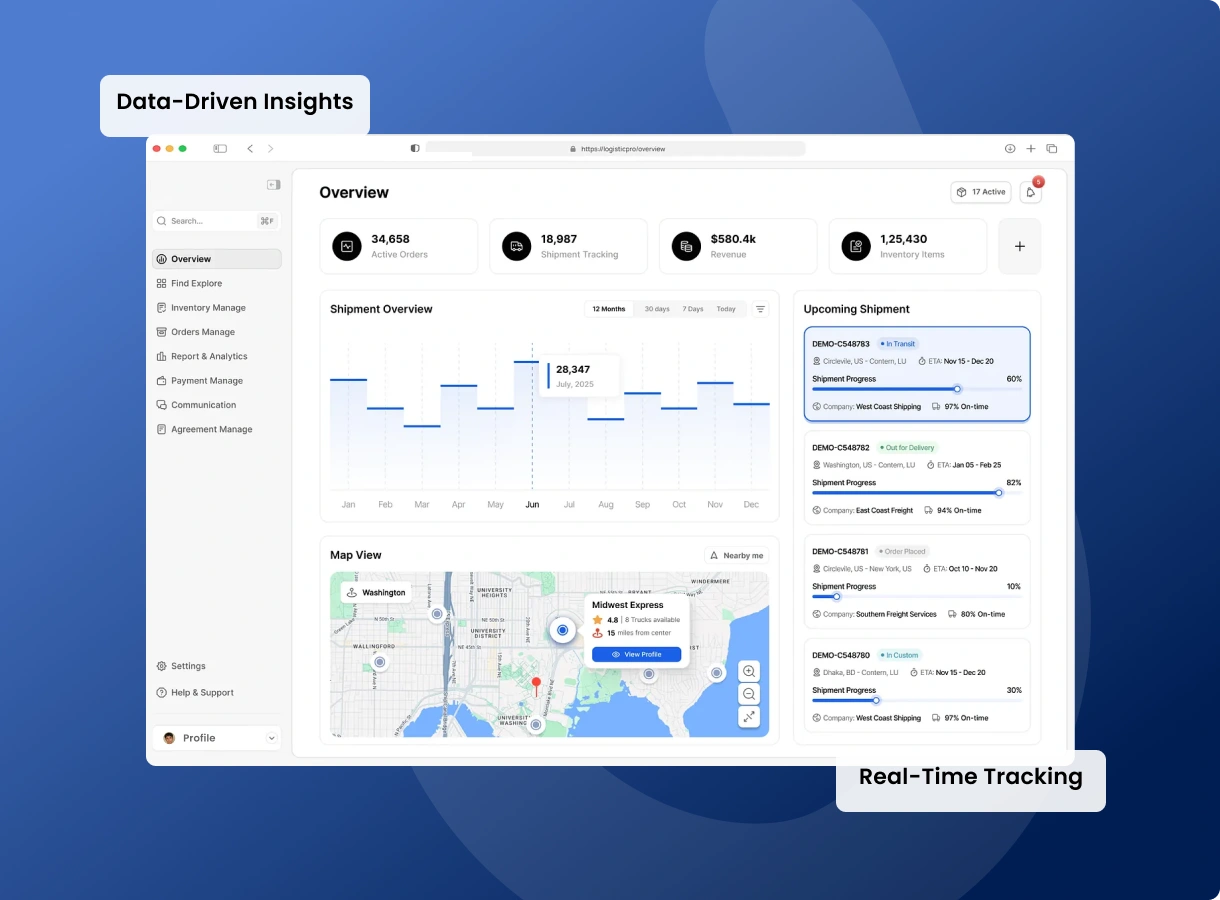Select the 30 days range tab
Viewport: 1220px width, 900px height.
click(x=657, y=309)
